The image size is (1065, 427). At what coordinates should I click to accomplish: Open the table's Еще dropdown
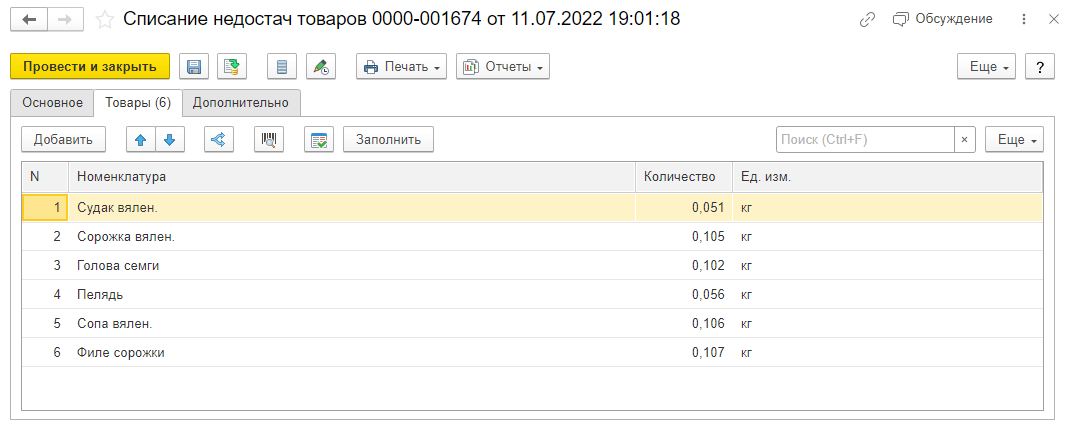coord(1014,140)
